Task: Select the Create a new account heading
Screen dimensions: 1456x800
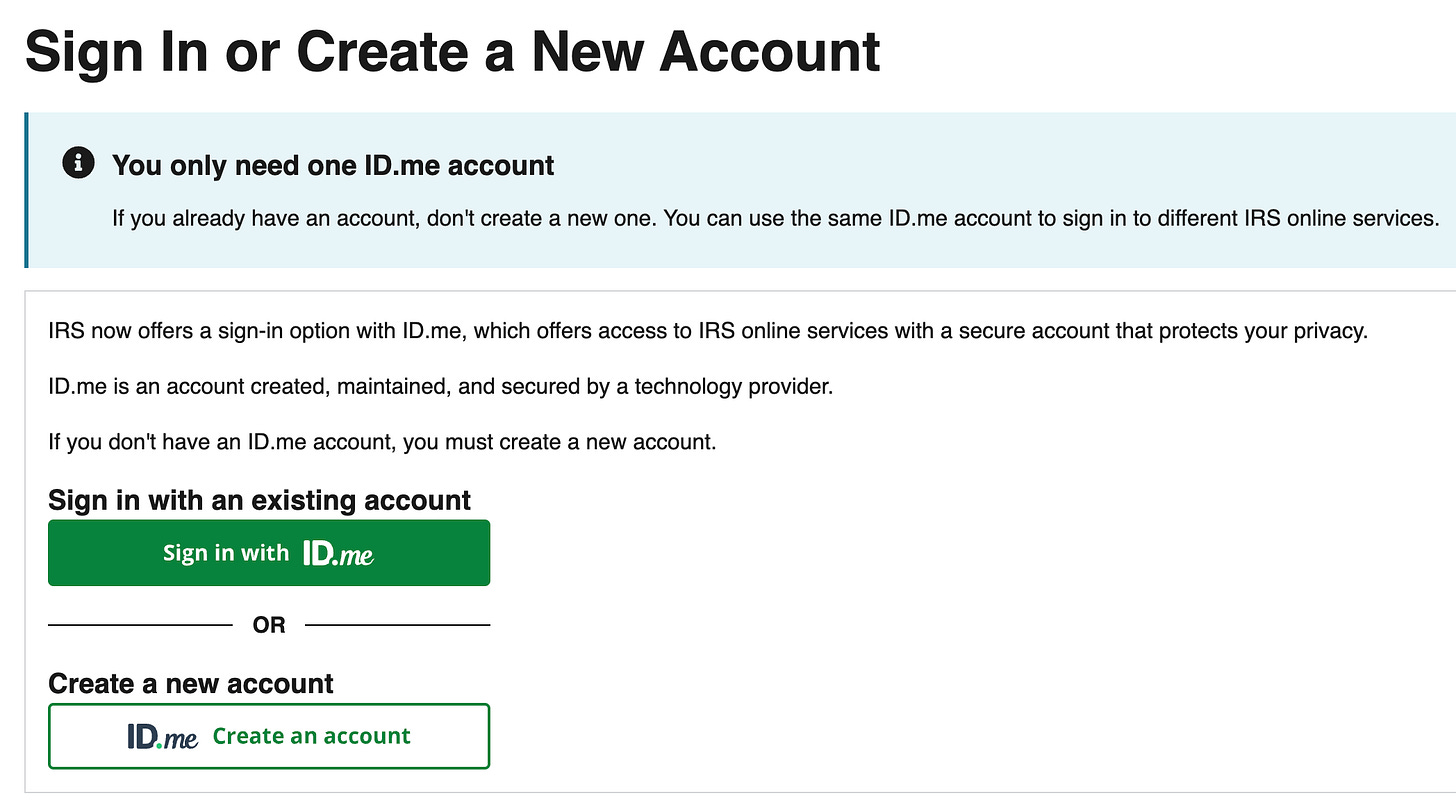Action: coord(190,683)
